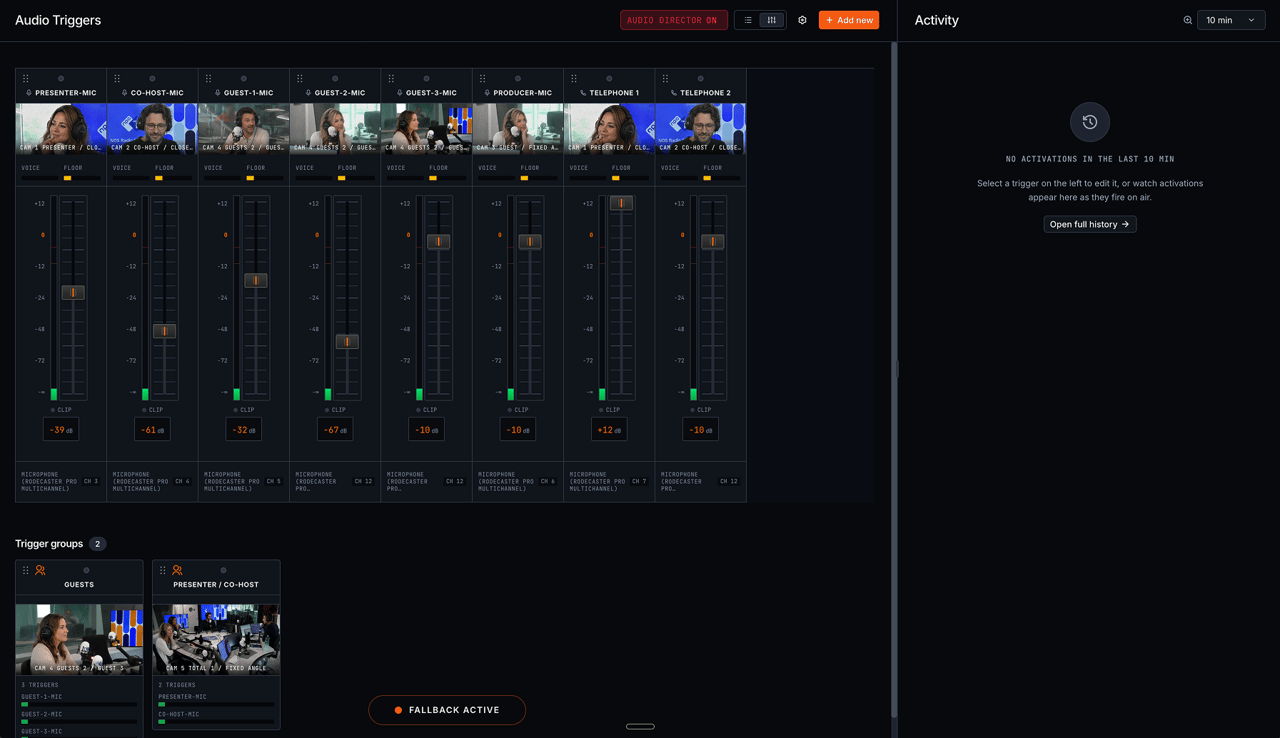Click the Add new button

coord(849,20)
